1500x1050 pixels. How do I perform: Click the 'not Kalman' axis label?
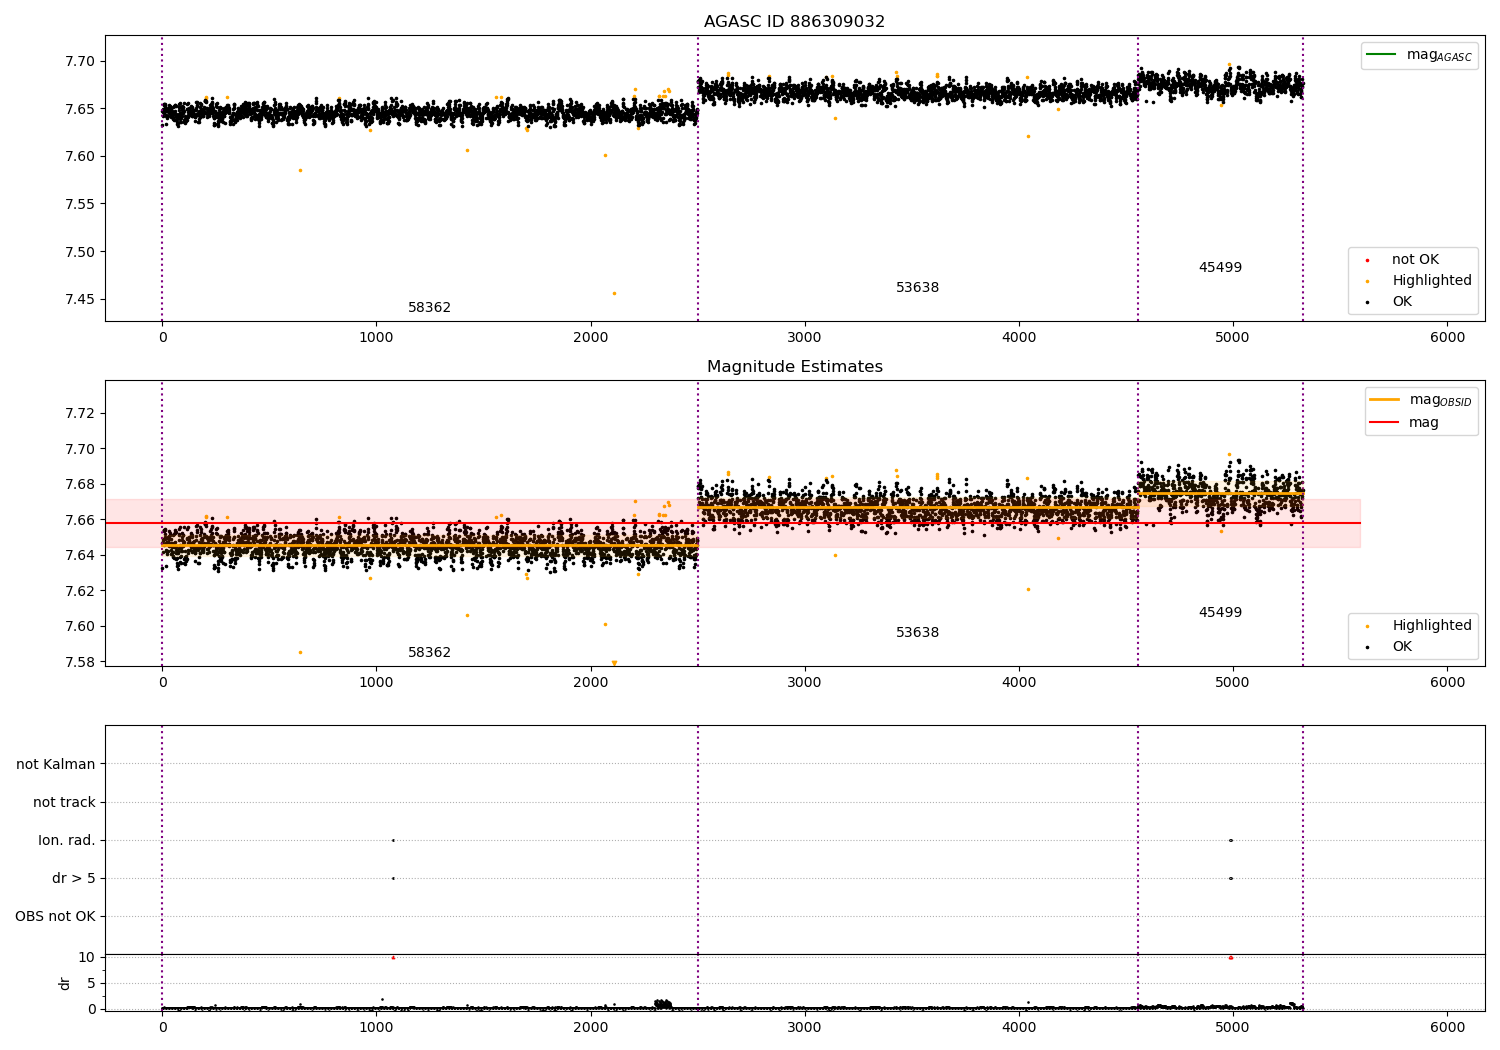click(56, 765)
